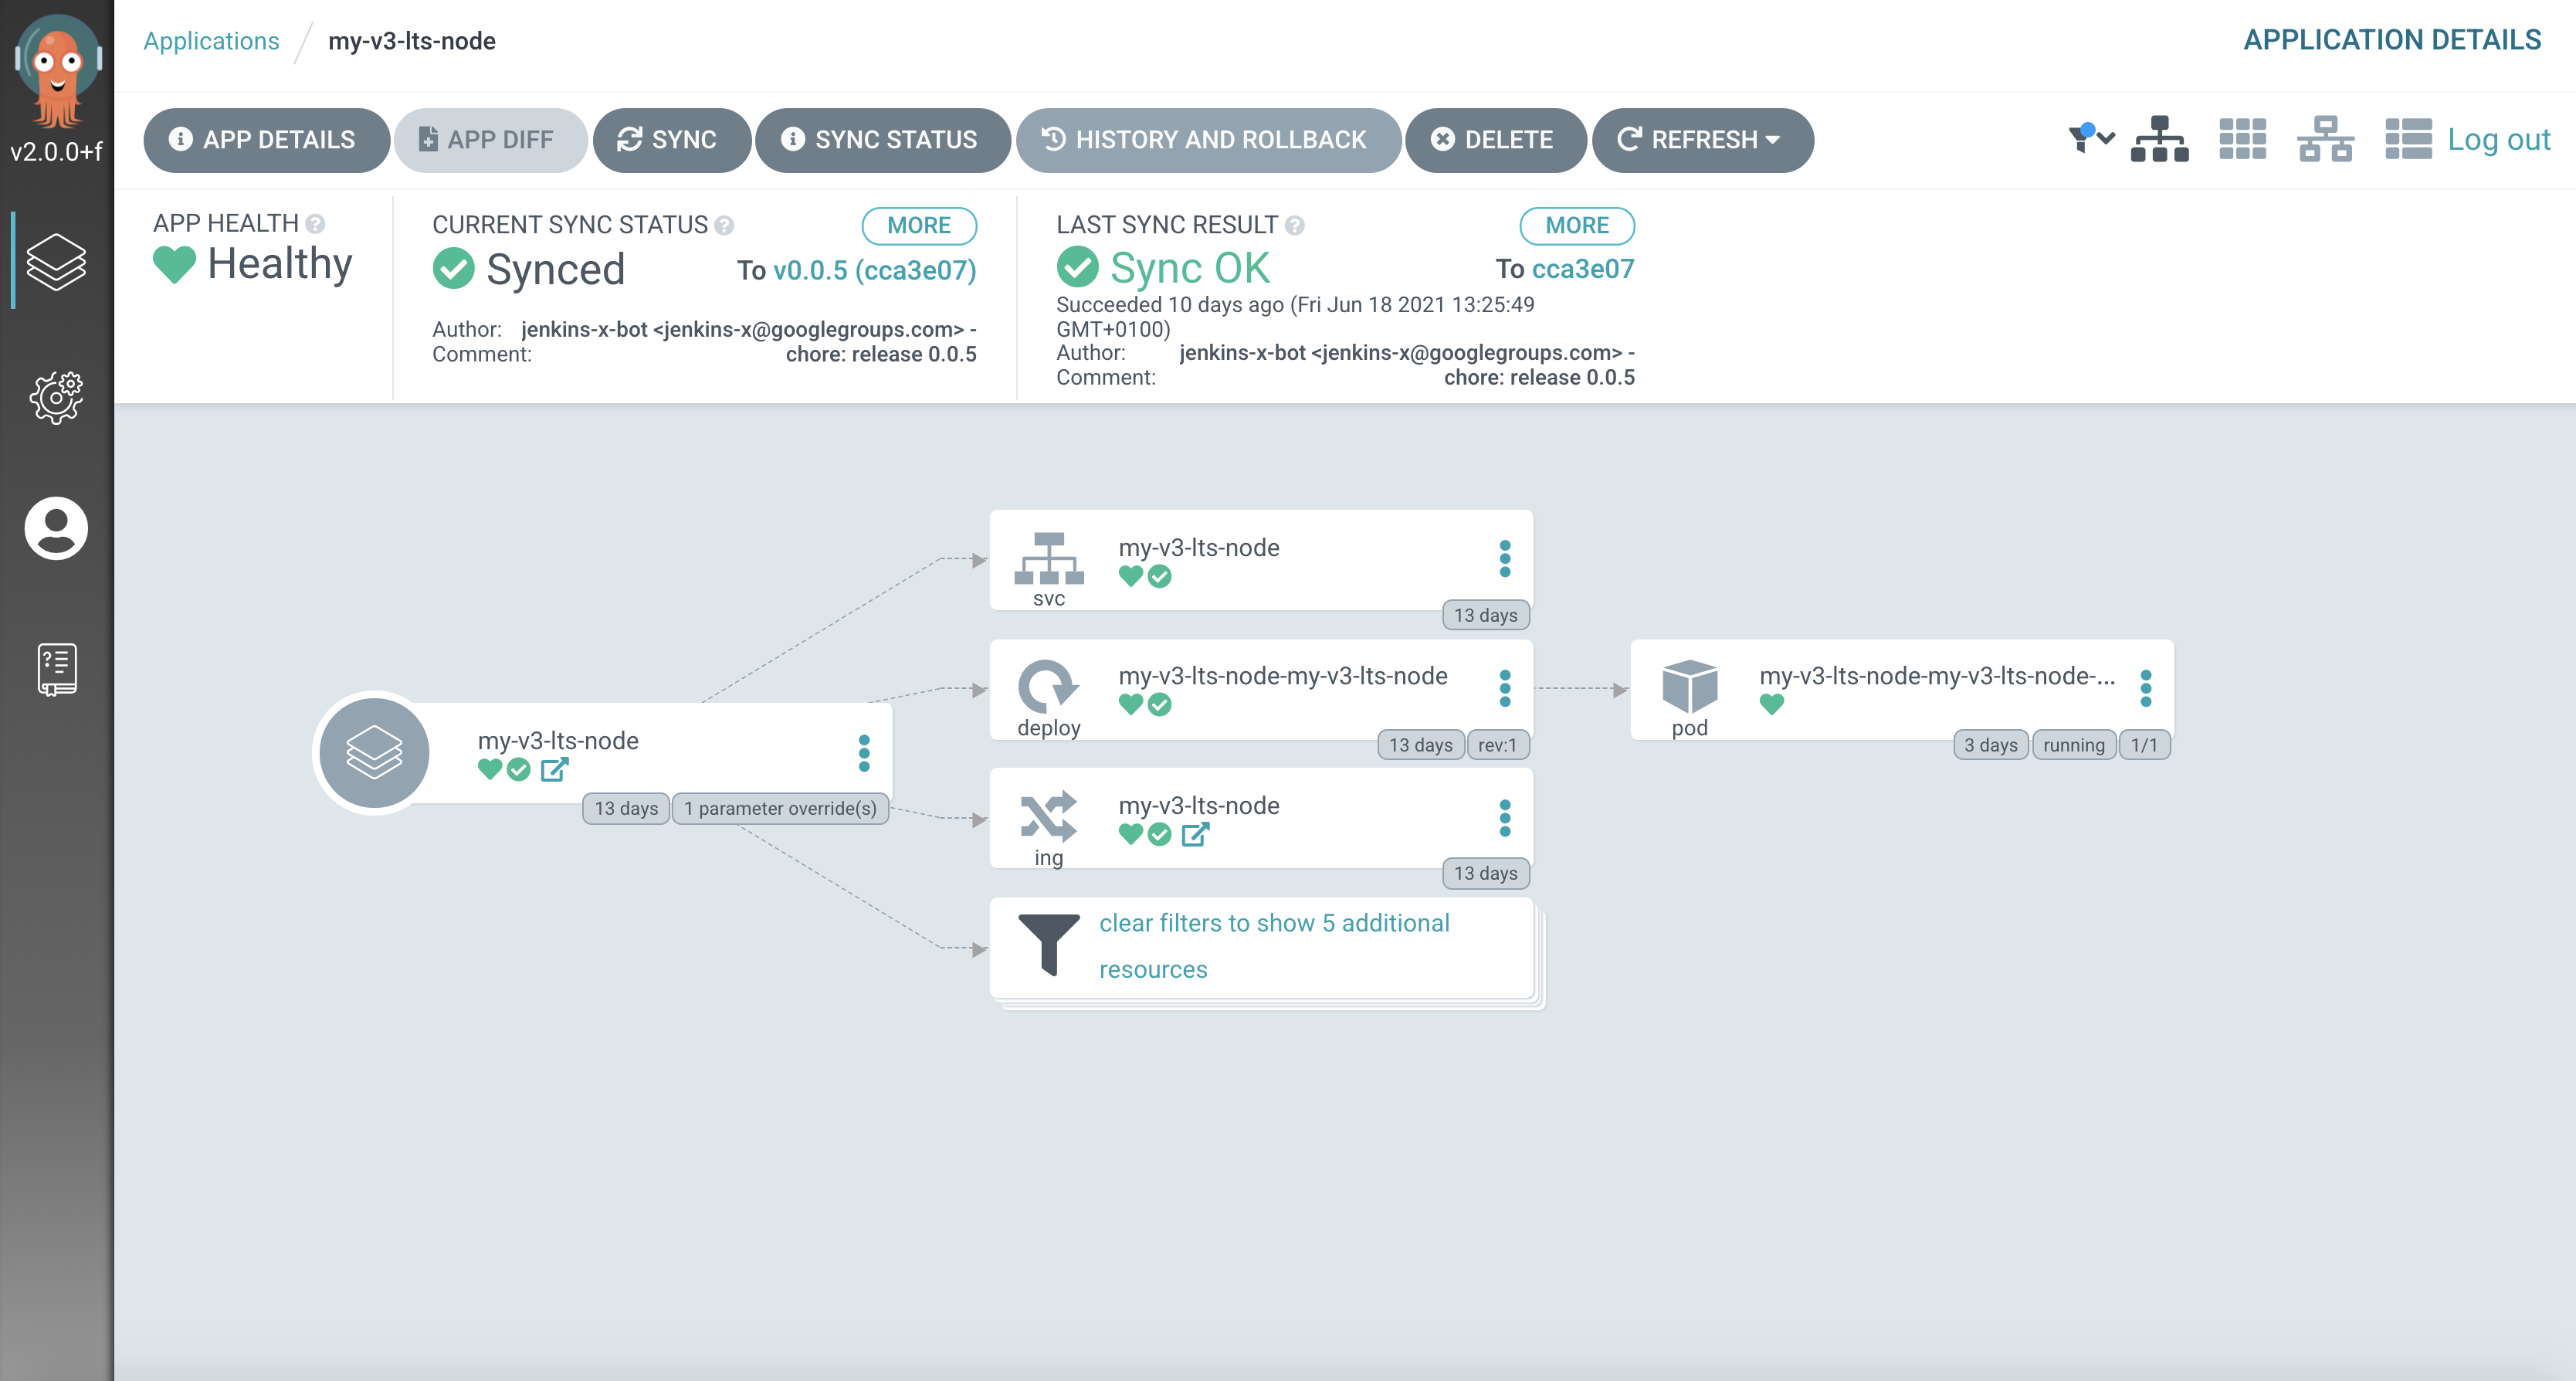Open Settings gears icon in sidebar
Viewport: 2576px width, 1381px height.
[56, 397]
